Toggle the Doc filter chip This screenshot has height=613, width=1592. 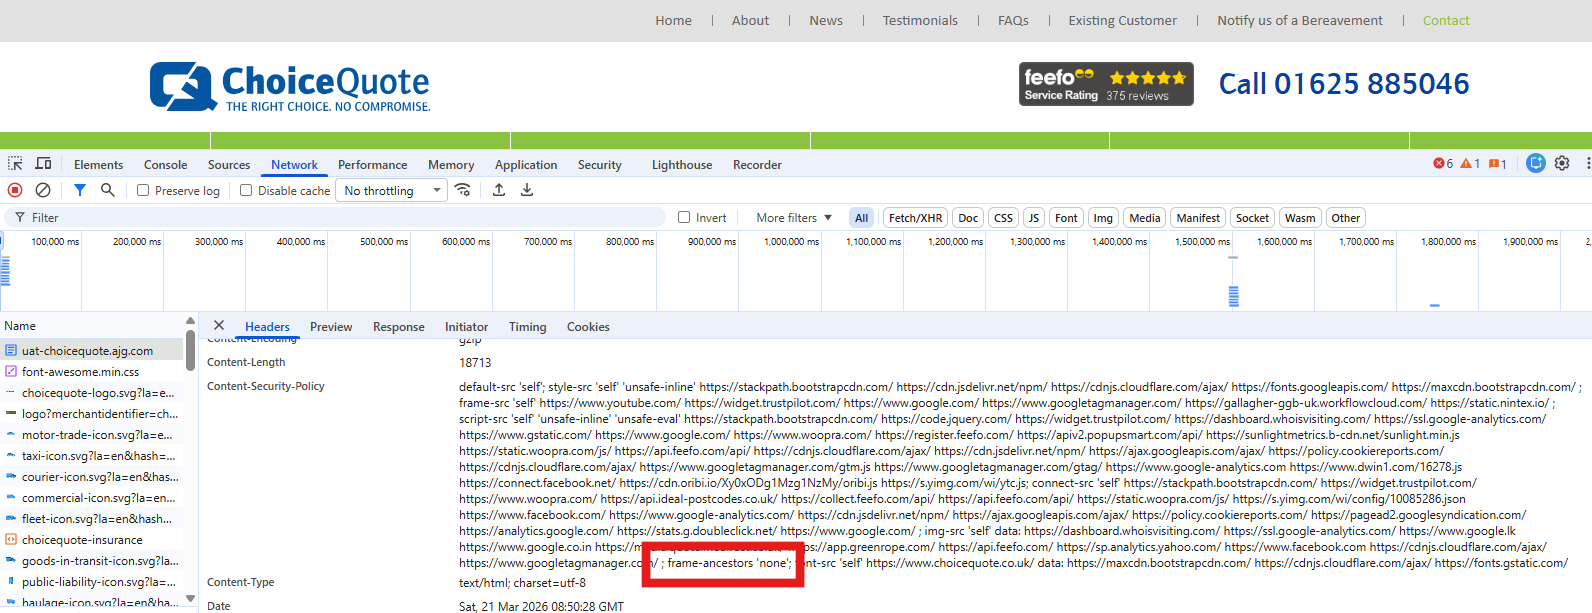click(968, 218)
